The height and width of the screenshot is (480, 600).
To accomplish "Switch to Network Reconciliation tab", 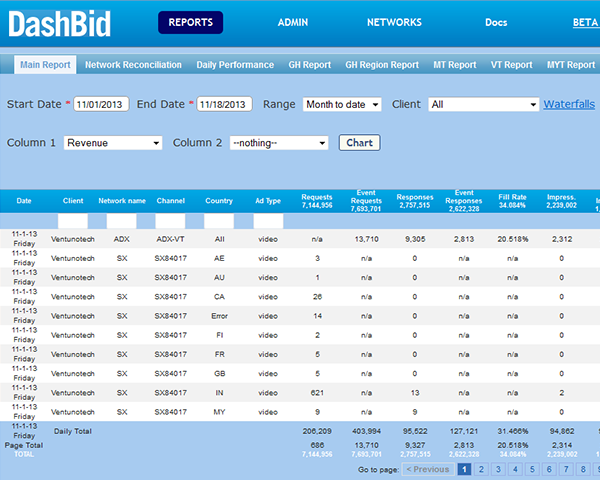I will [x=133, y=65].
